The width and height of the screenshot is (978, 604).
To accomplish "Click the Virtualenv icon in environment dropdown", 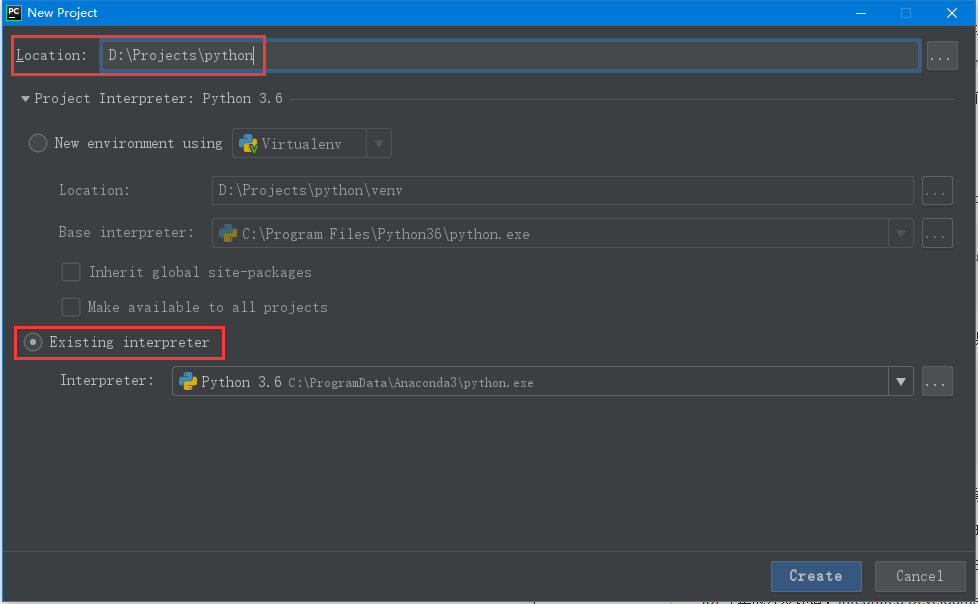I will [247, 144].
